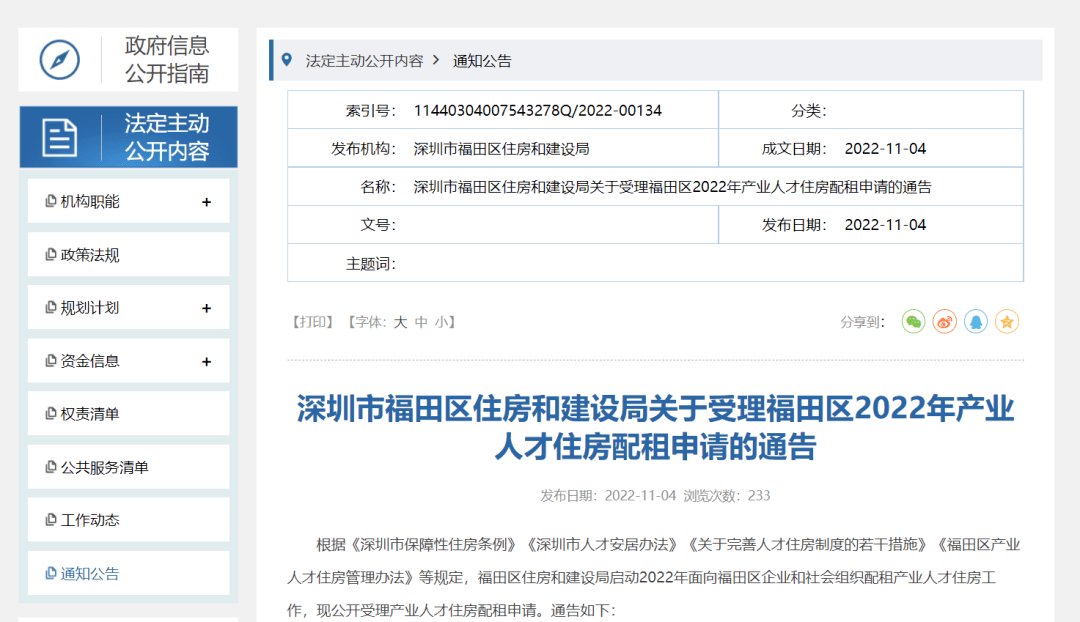This screenshot has height=622, width=1080.
Task: Click the 文号 label in the table
Action: click(x=378, y=225)
